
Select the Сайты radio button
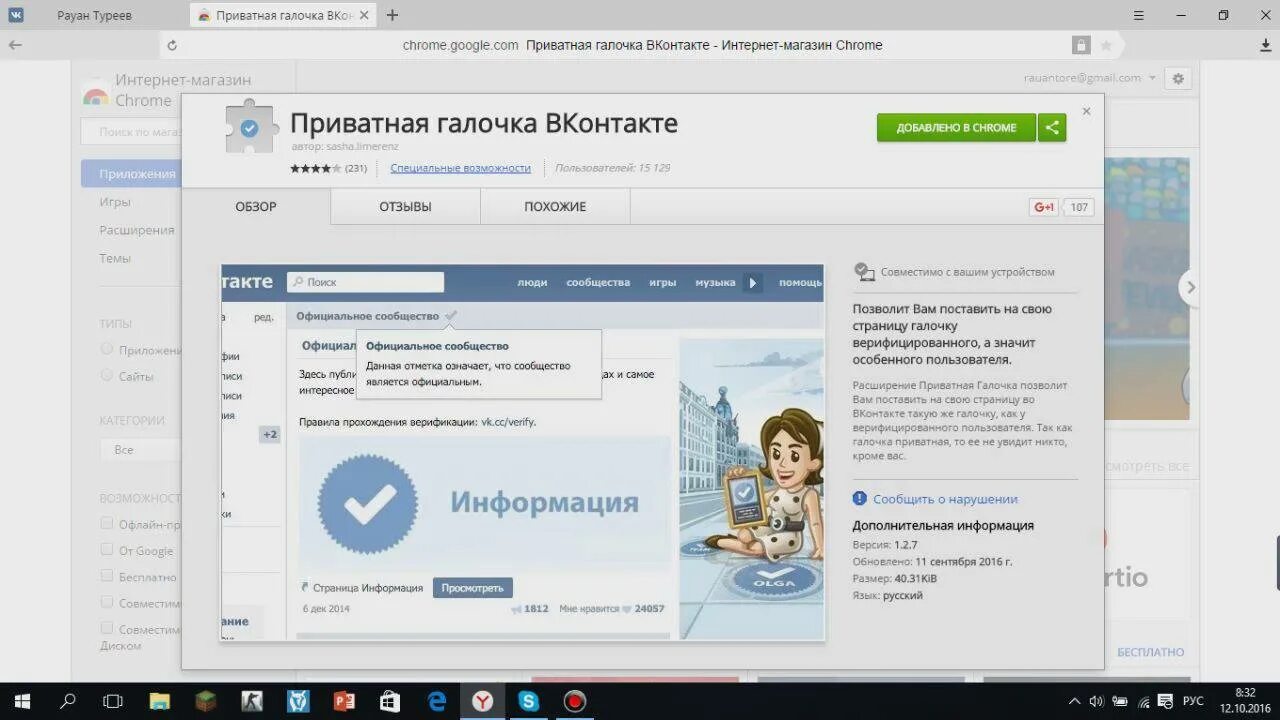tap(106, 375)
